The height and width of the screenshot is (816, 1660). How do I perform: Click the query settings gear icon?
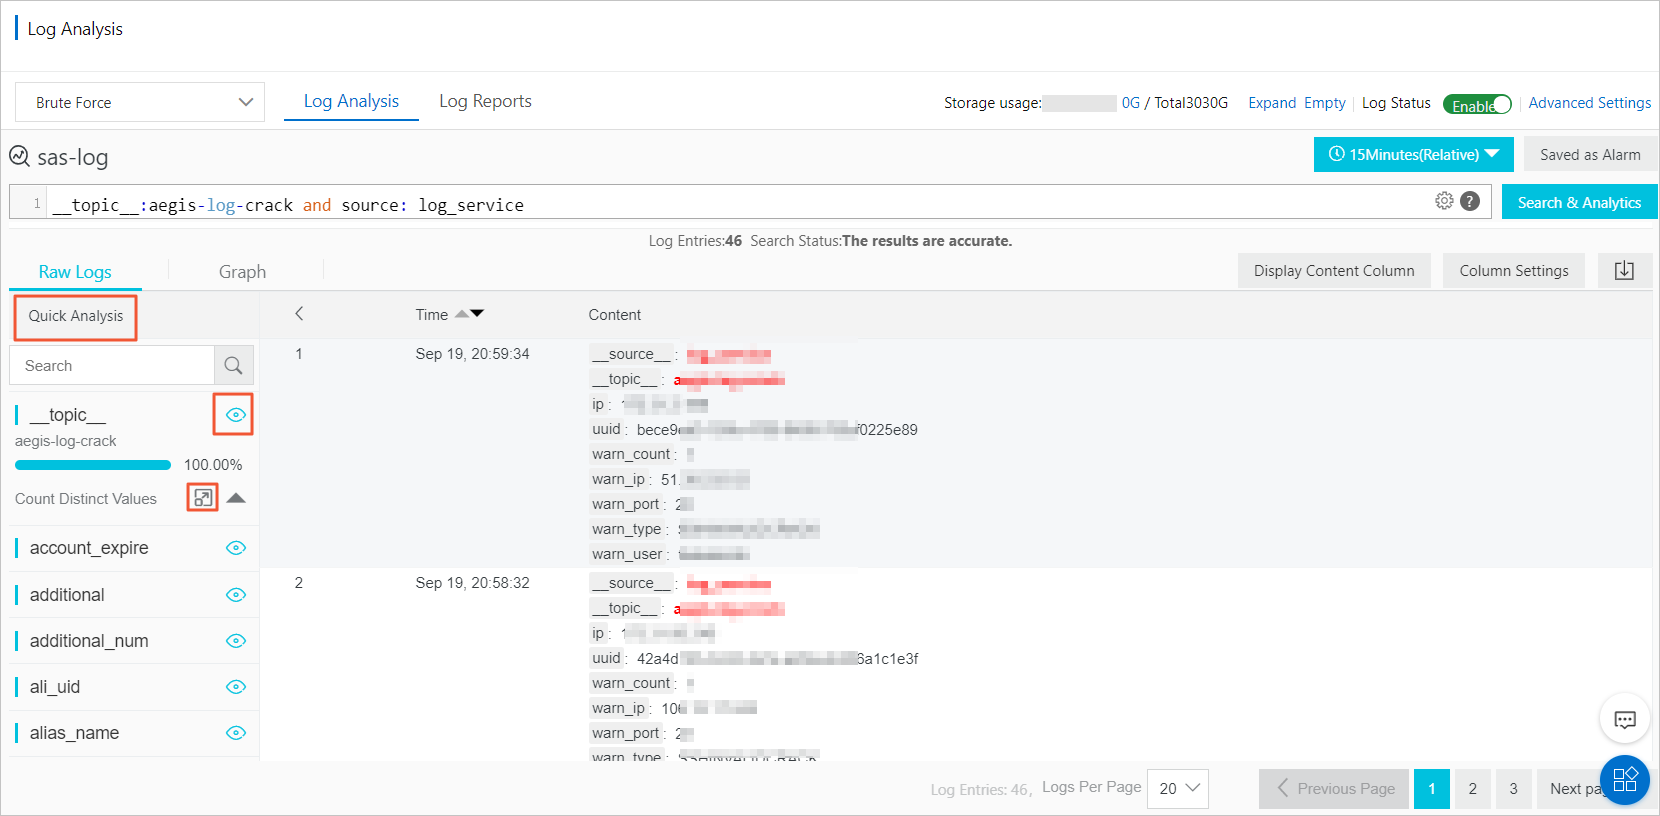coord(1444,201)
